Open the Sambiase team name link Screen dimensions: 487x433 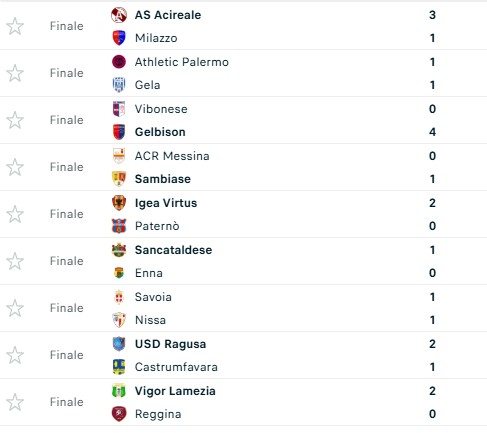(163, 179)
